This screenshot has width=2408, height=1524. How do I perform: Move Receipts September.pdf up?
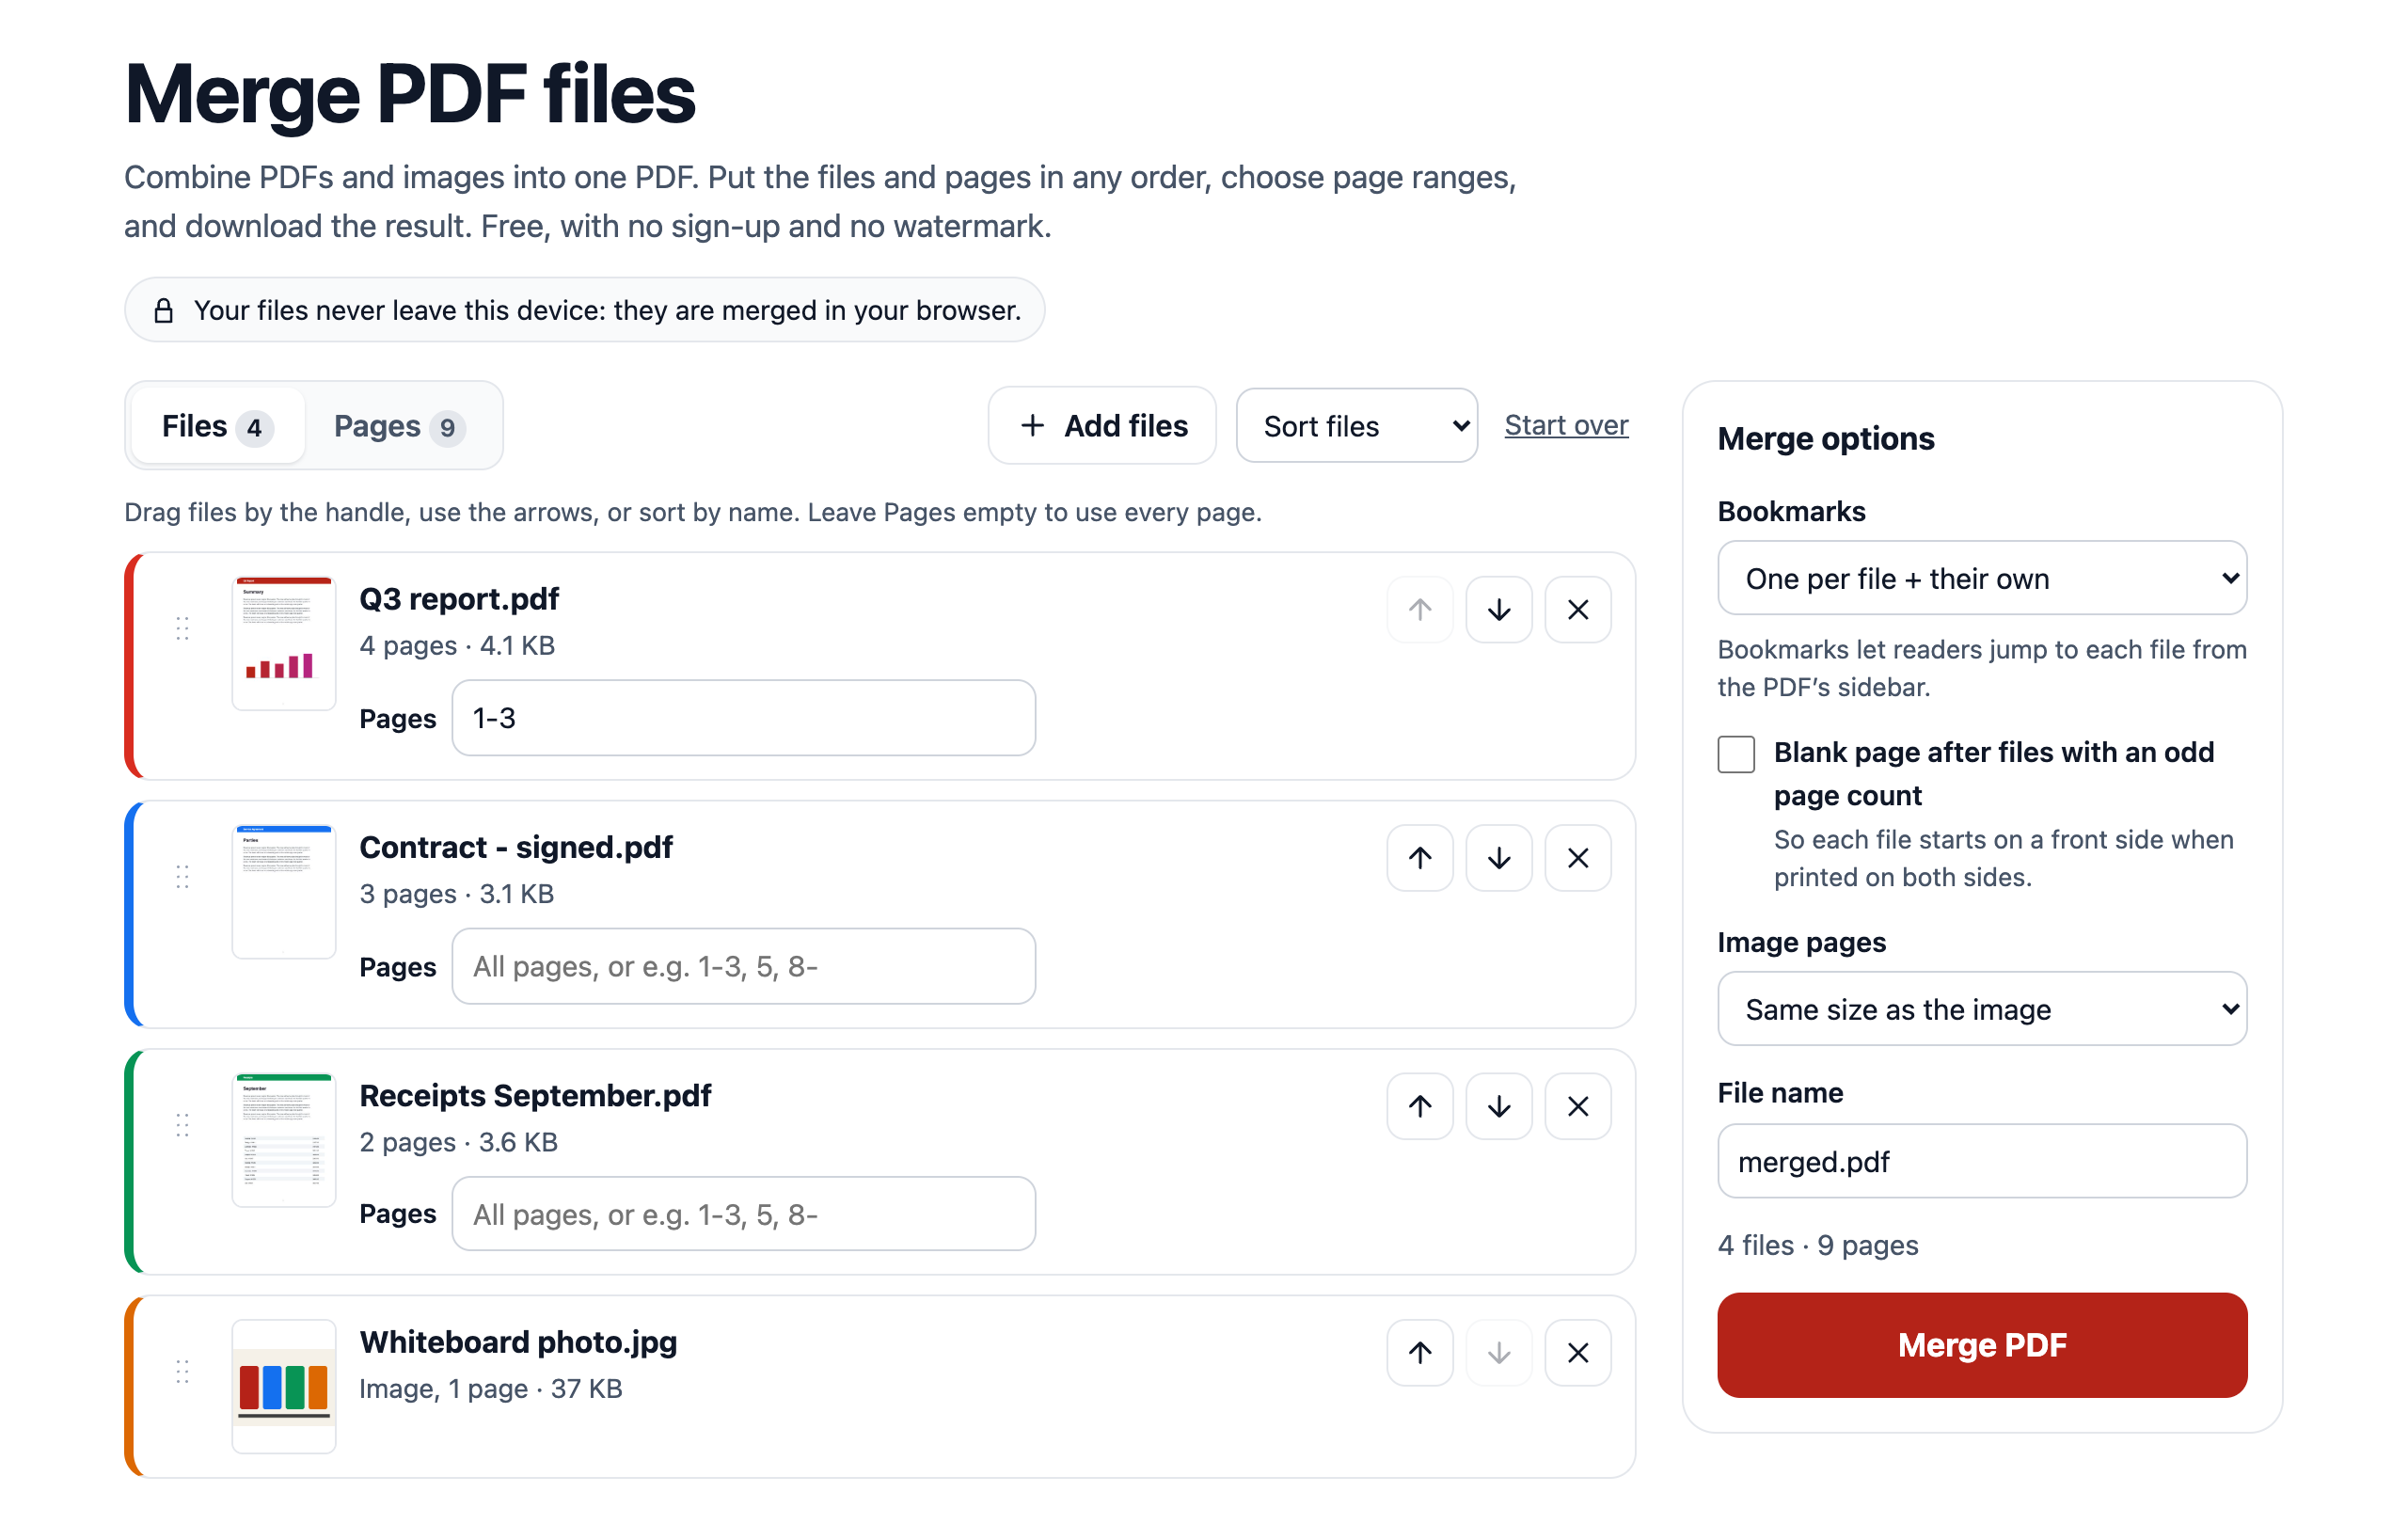tap(1419, 1106)
